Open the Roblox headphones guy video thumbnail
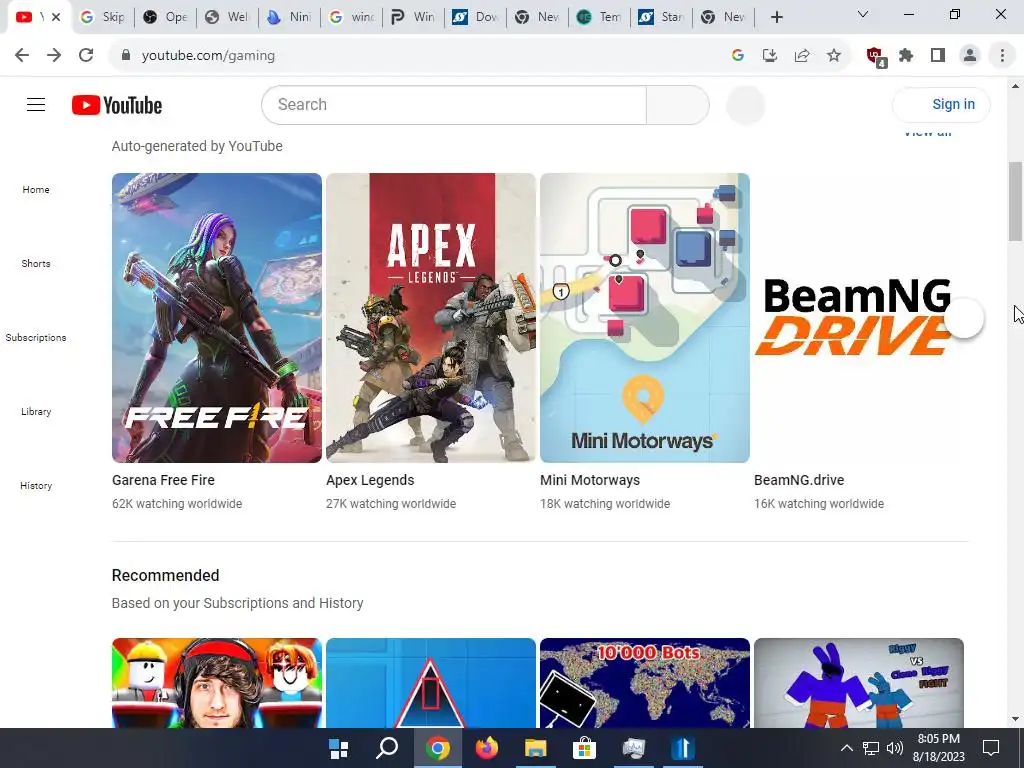This screenshot has height=768, width=1024. (x=217, y=682)
